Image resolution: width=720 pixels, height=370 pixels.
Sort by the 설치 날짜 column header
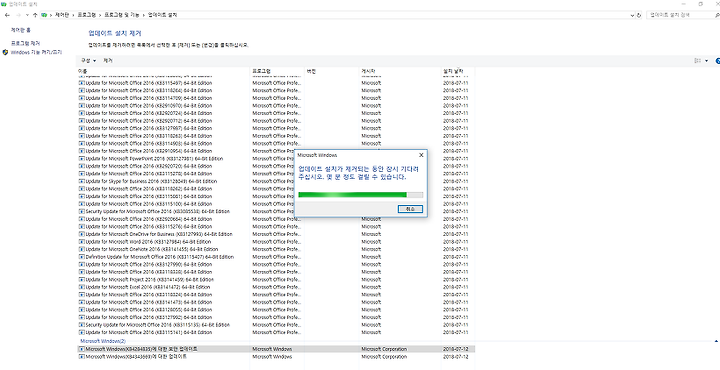[x=458, y=71]
